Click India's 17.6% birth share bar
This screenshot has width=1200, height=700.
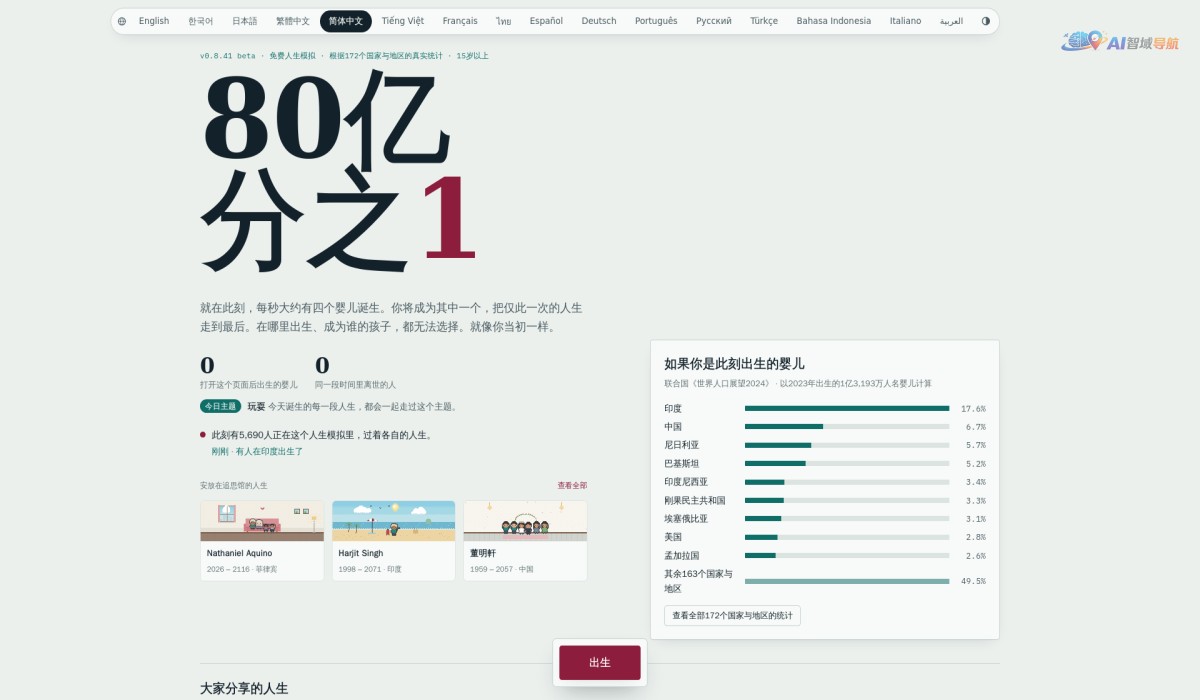pos(847,408)
